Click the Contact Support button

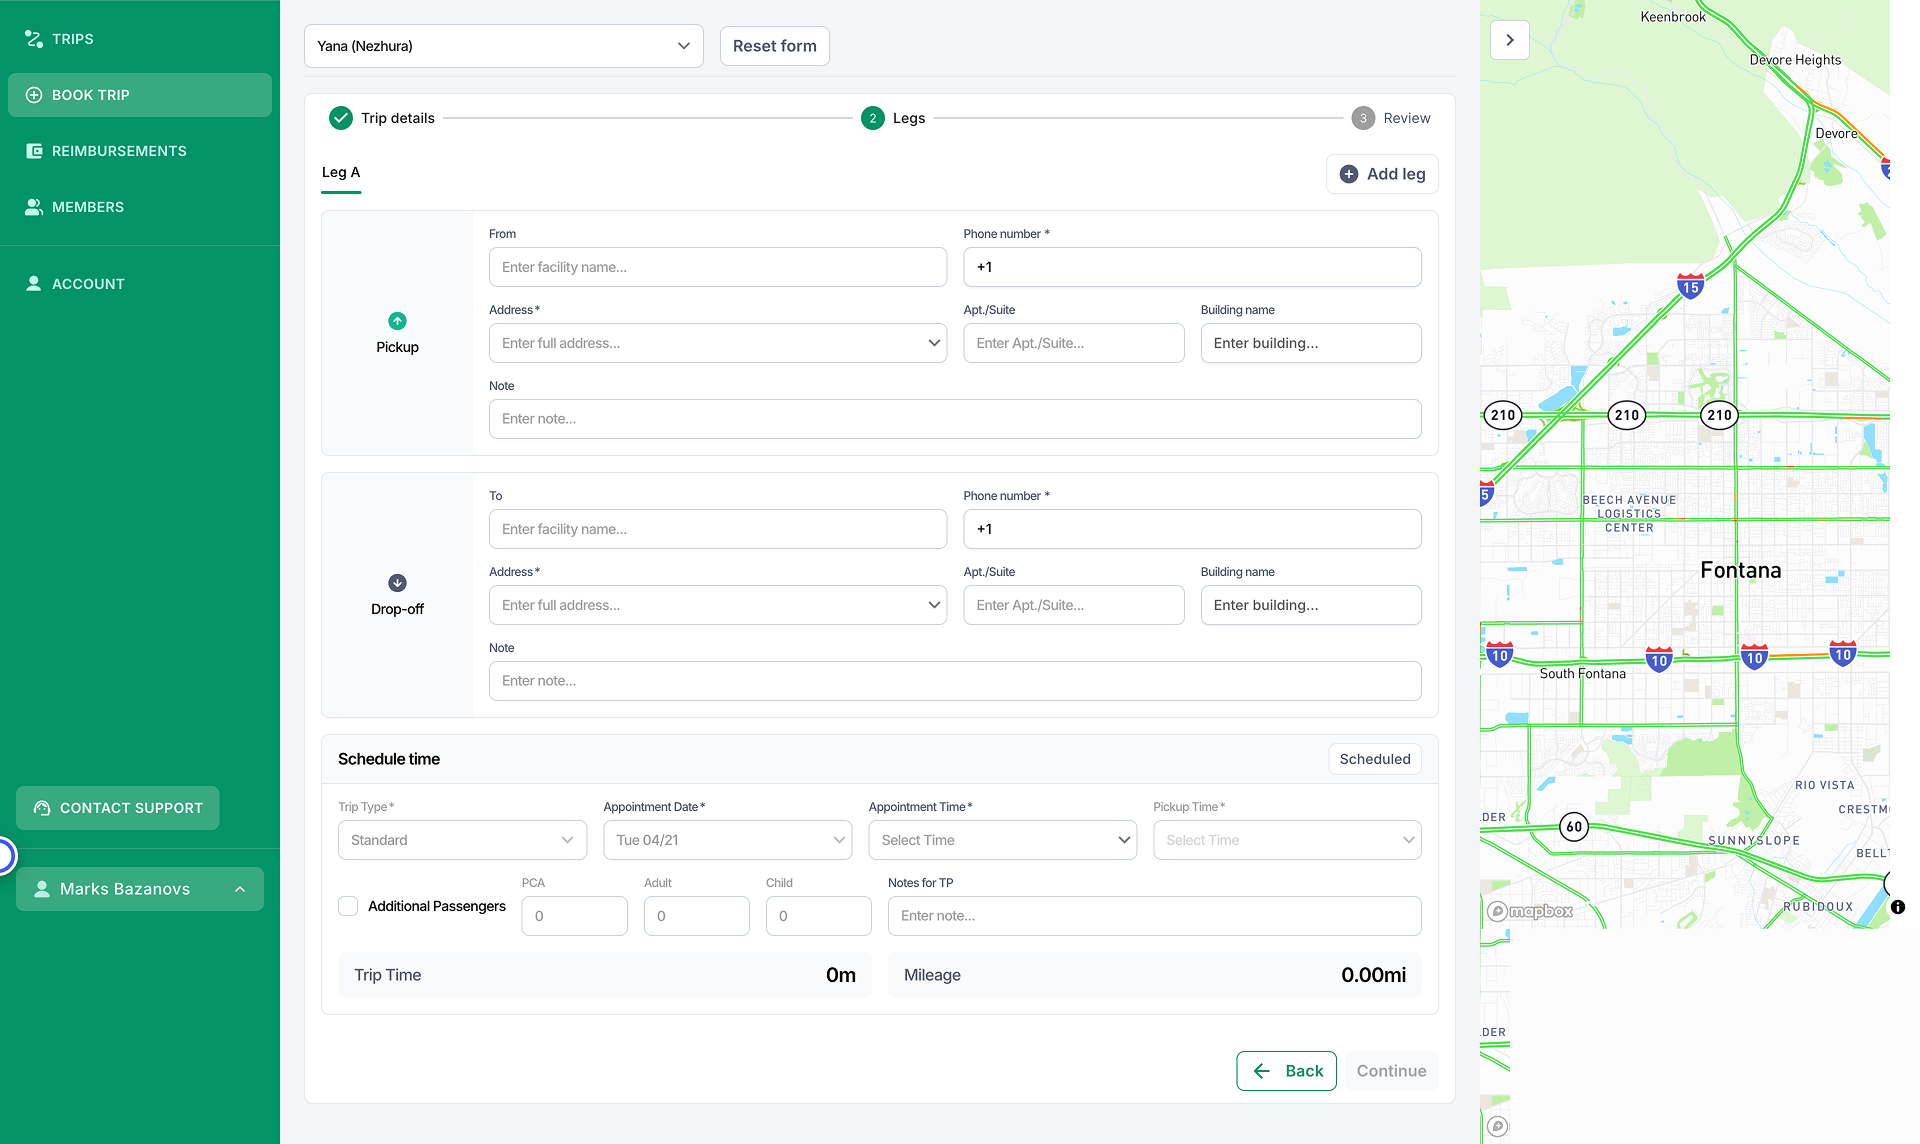(118, 808)
